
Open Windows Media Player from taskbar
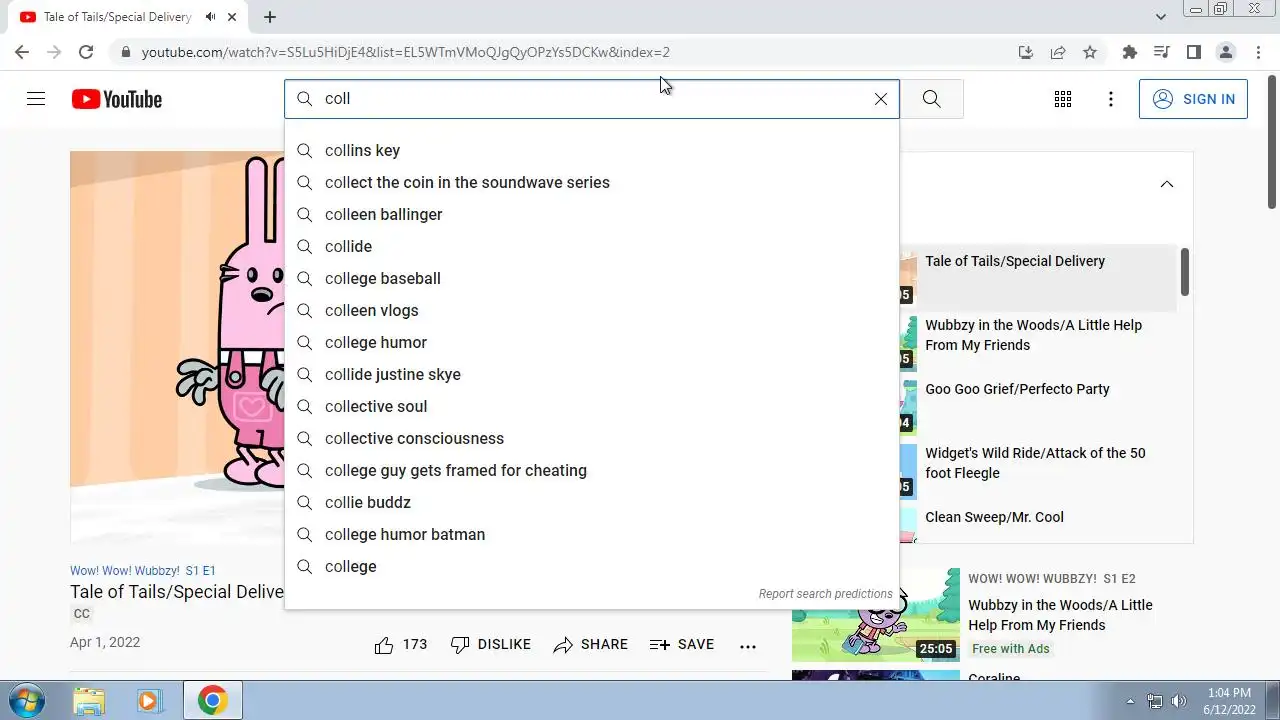coord(149,701)
